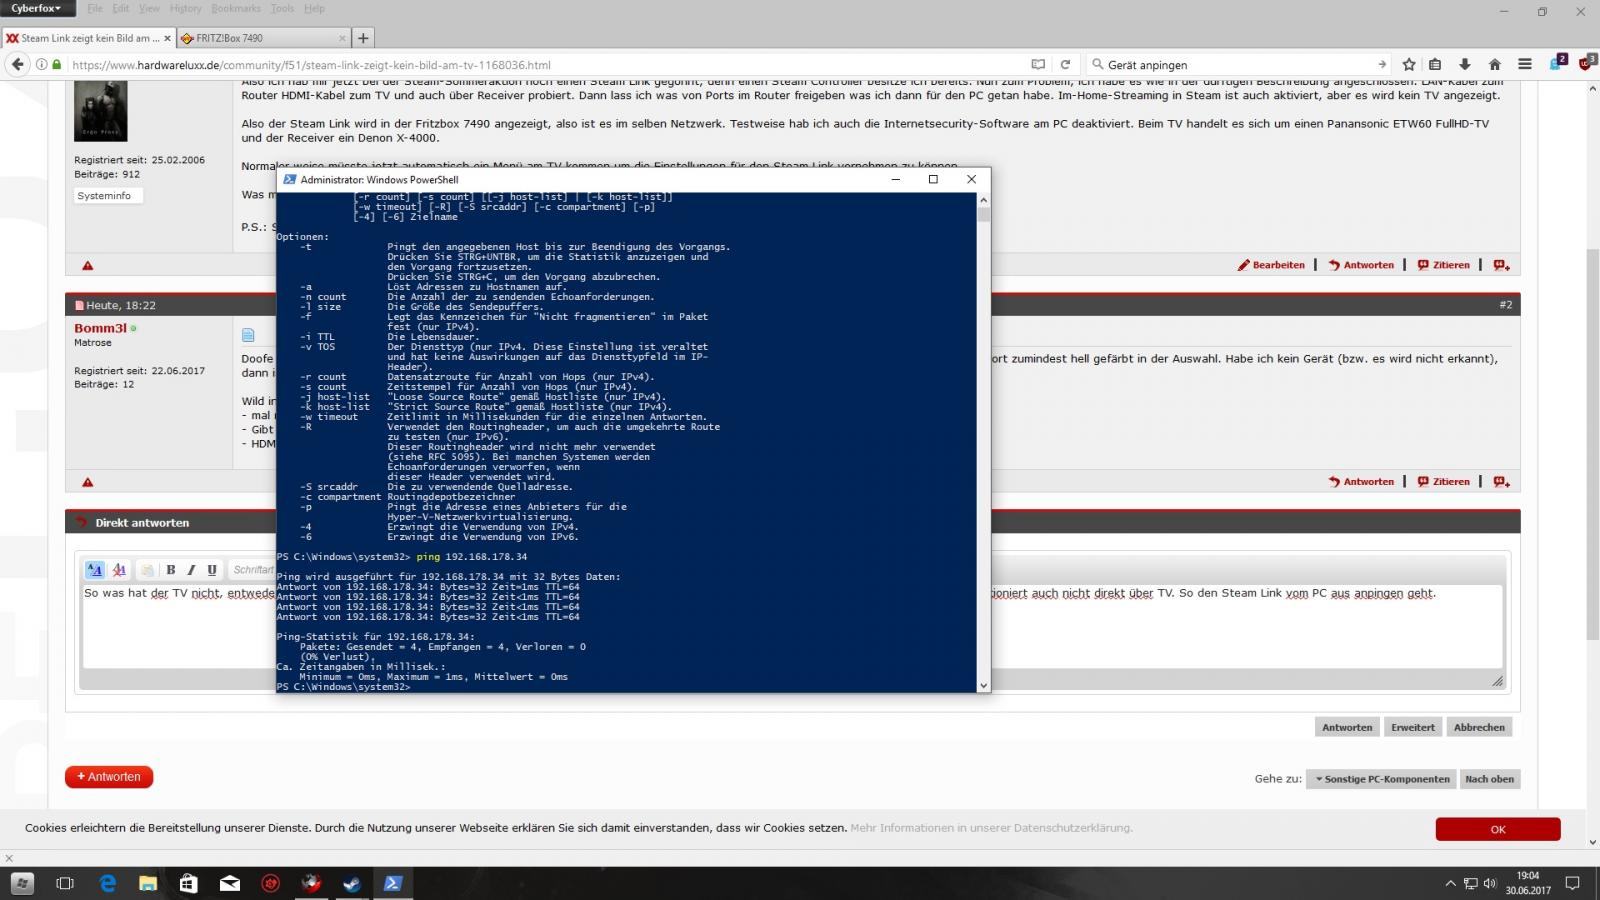
Task: Multi-quote the first post icon
Action: (x=1501, y=265)
